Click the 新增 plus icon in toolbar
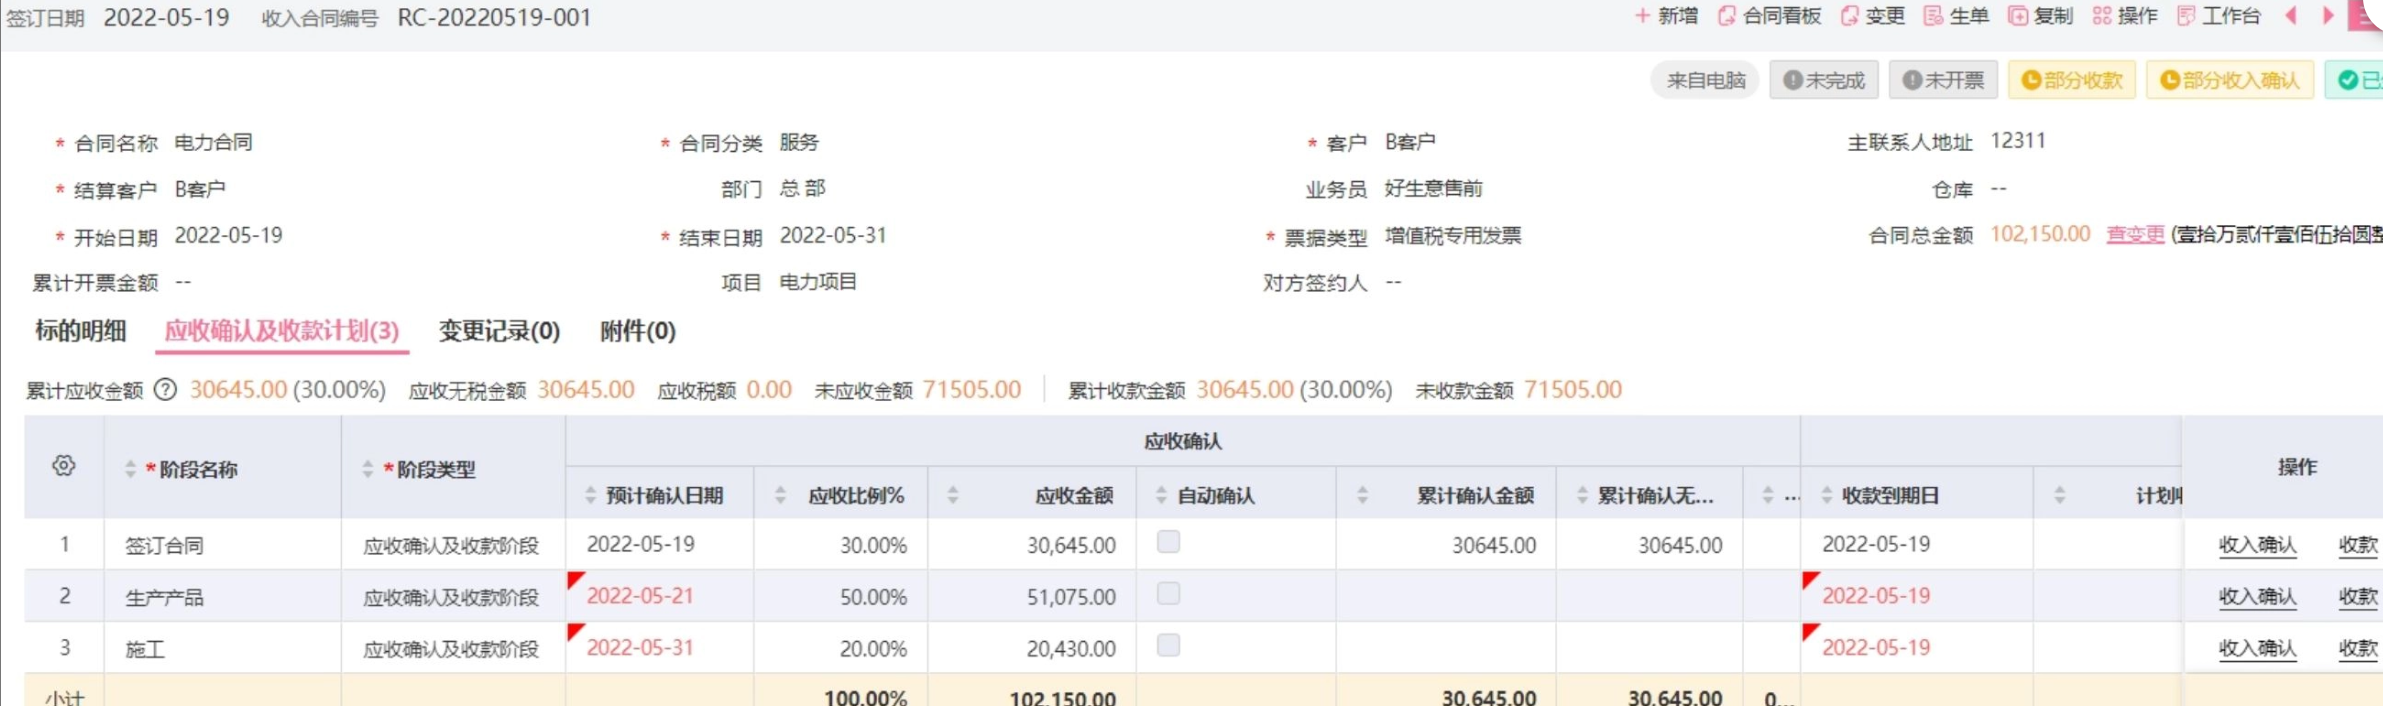Image resolution: width=2383 pixels, height=706 pixels. pos(1642,16)
